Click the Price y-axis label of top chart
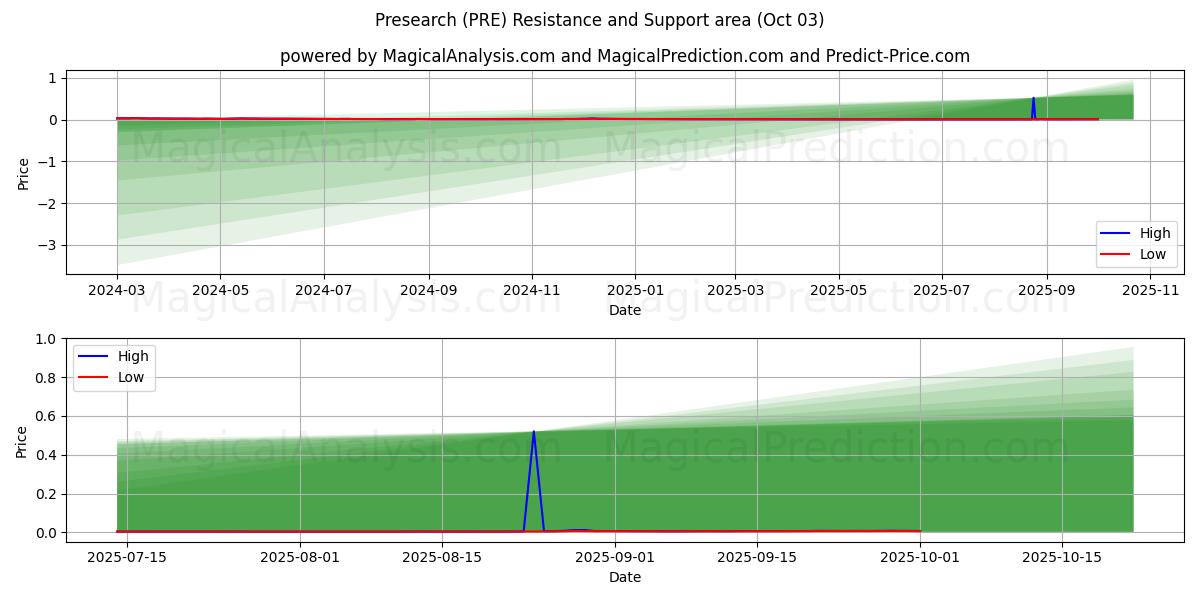This screenshot has height=600, width=1200. [23, 173]
